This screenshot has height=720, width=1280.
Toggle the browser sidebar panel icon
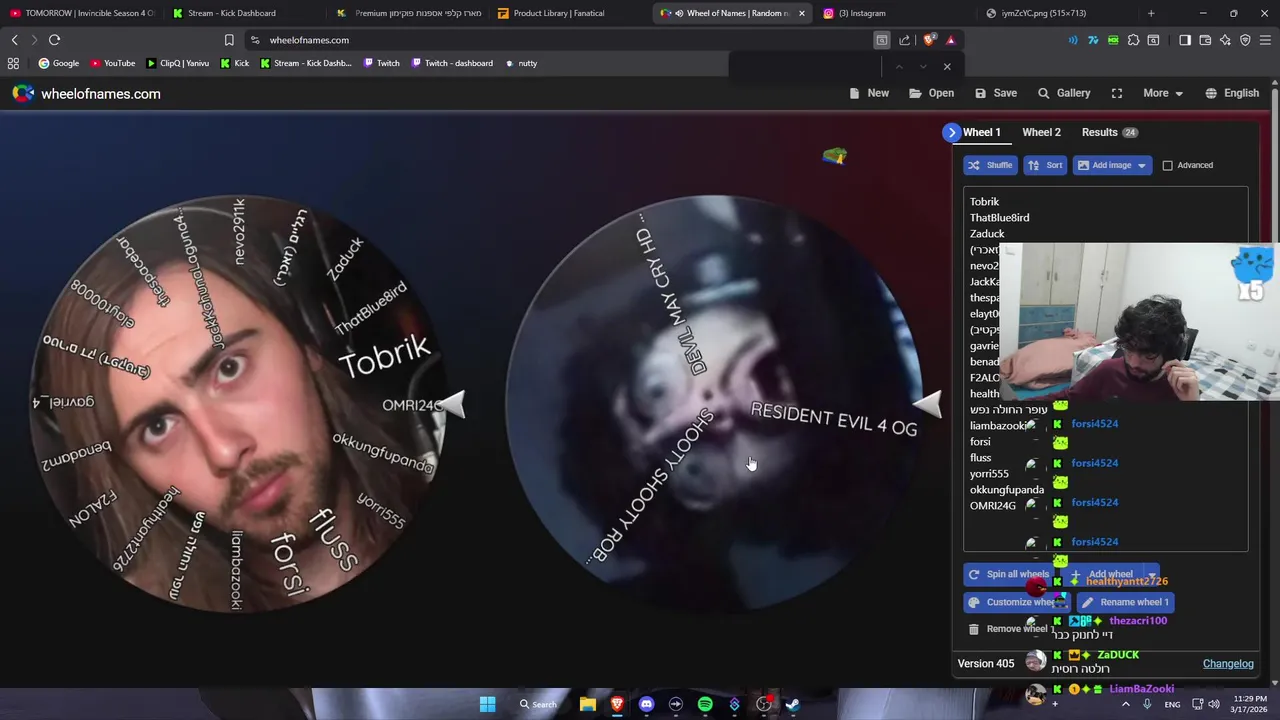tap(1185, 40)
